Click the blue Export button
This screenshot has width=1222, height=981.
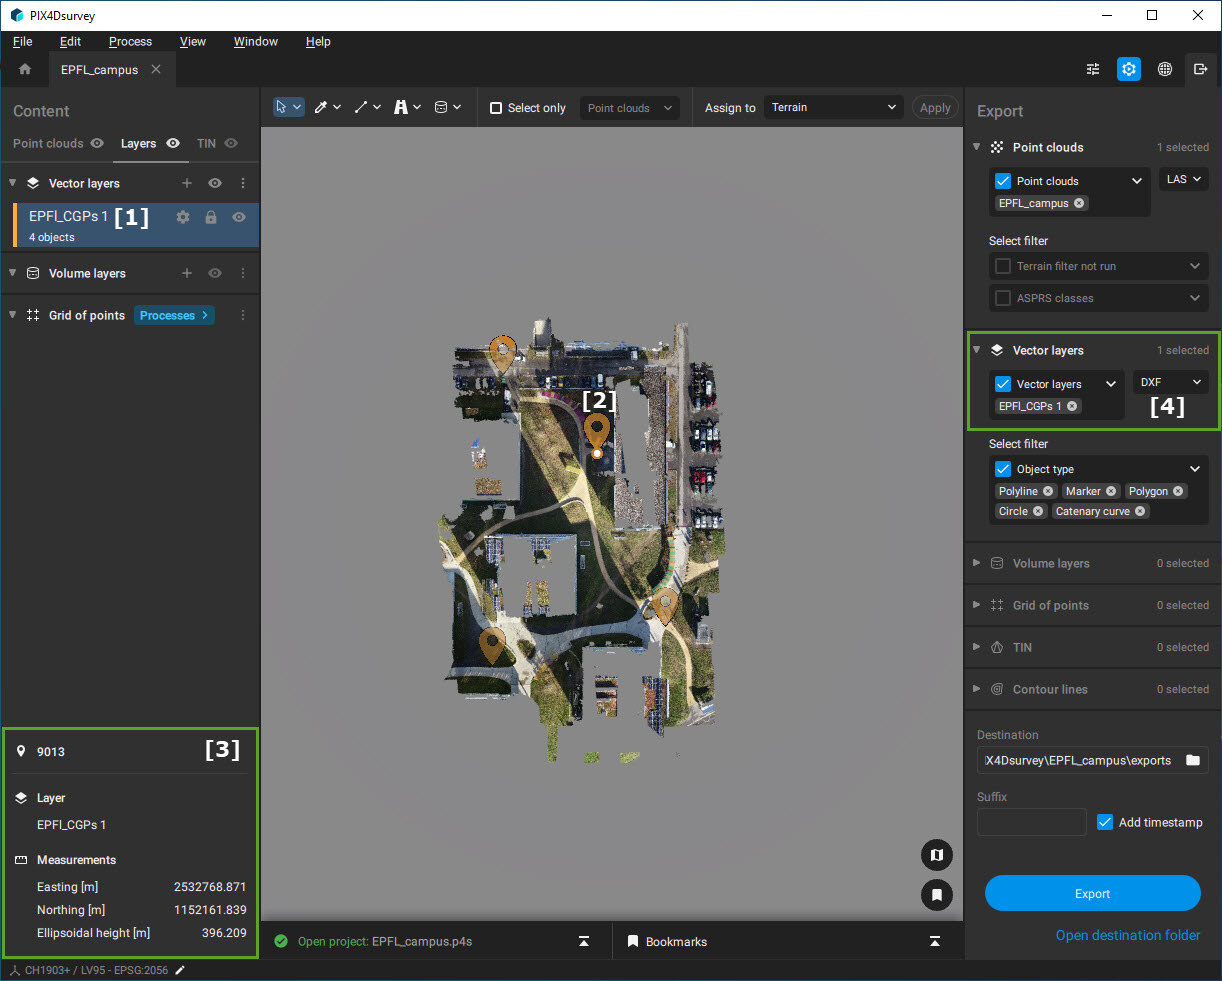click(x=1092, y=894)
